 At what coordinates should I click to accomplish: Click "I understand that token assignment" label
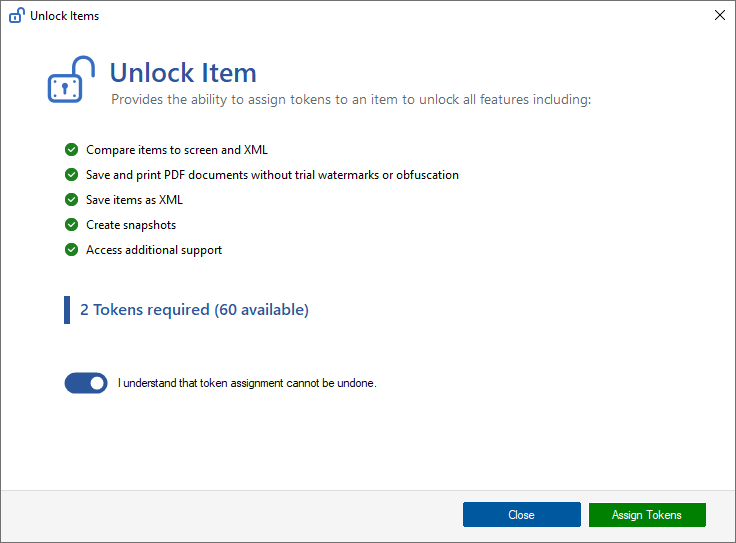tap(247, 383)
